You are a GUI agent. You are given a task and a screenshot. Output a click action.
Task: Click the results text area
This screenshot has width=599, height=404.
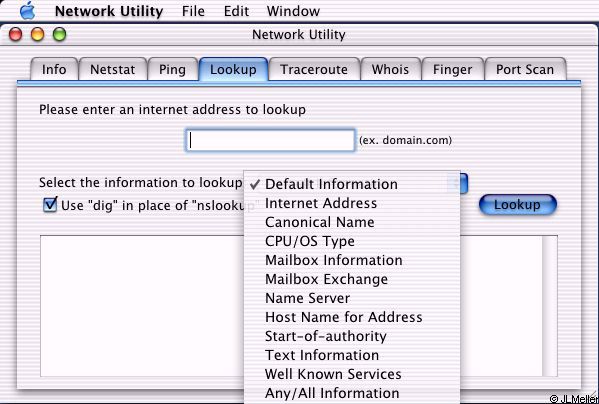141,306
